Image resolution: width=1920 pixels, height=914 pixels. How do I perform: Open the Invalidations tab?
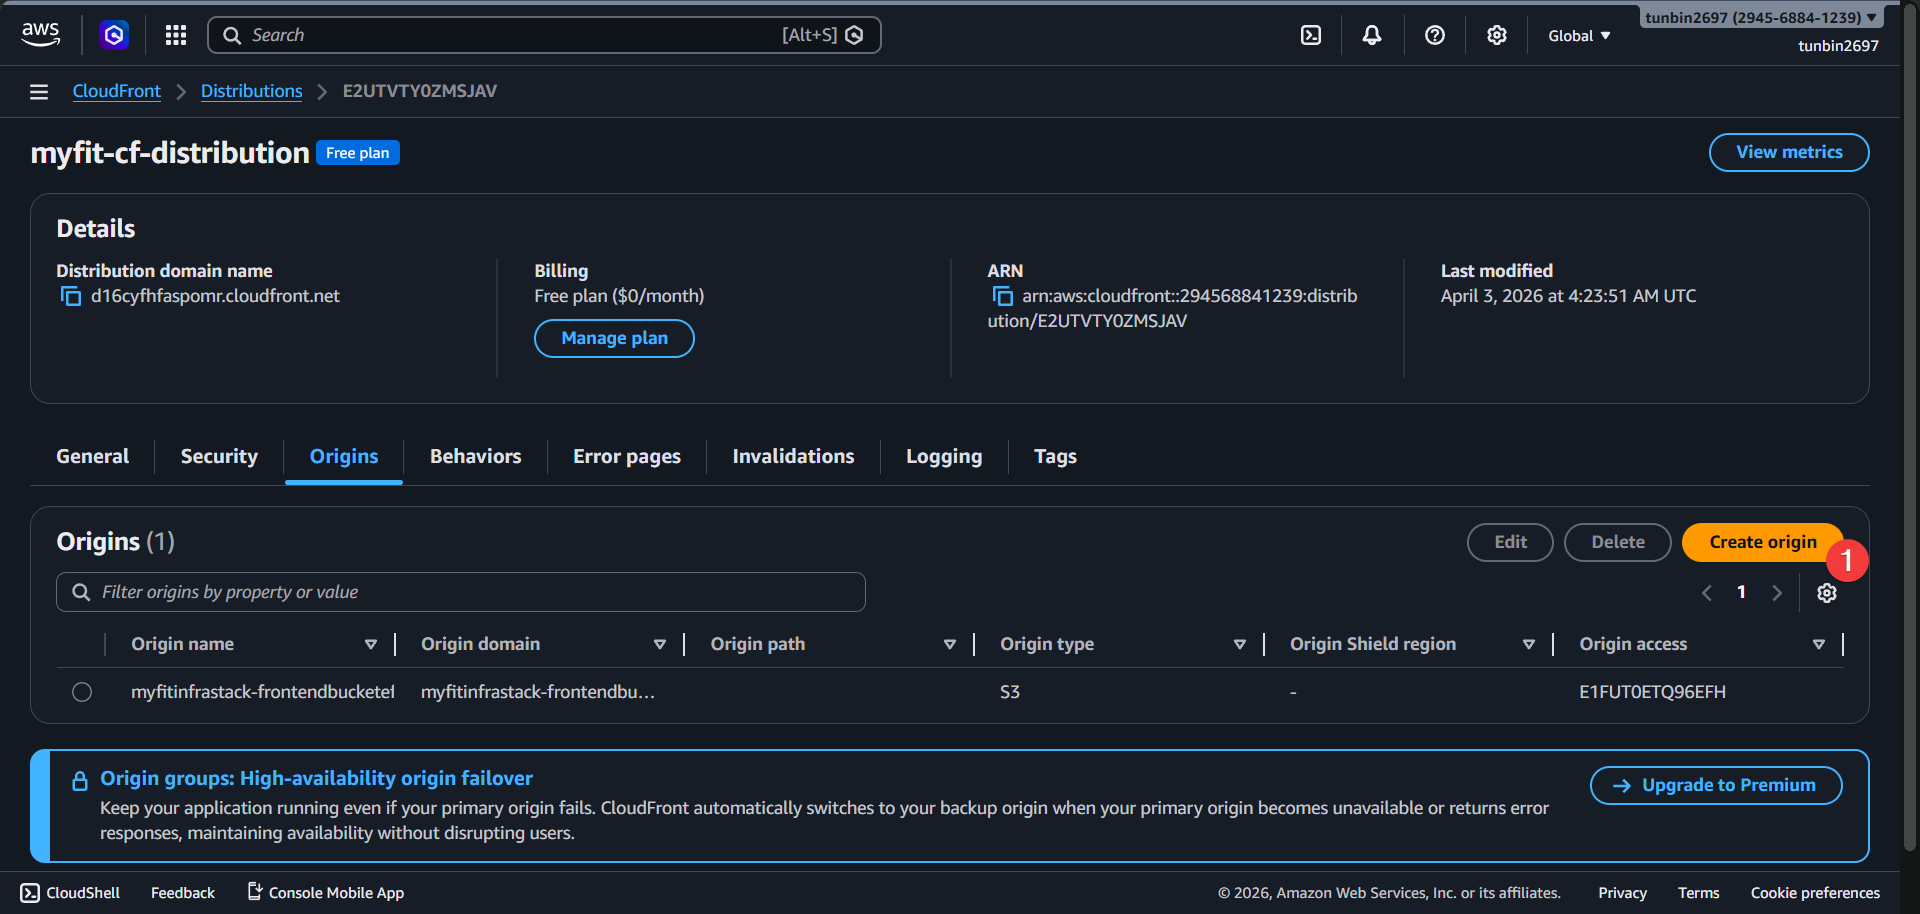[793, 456]
